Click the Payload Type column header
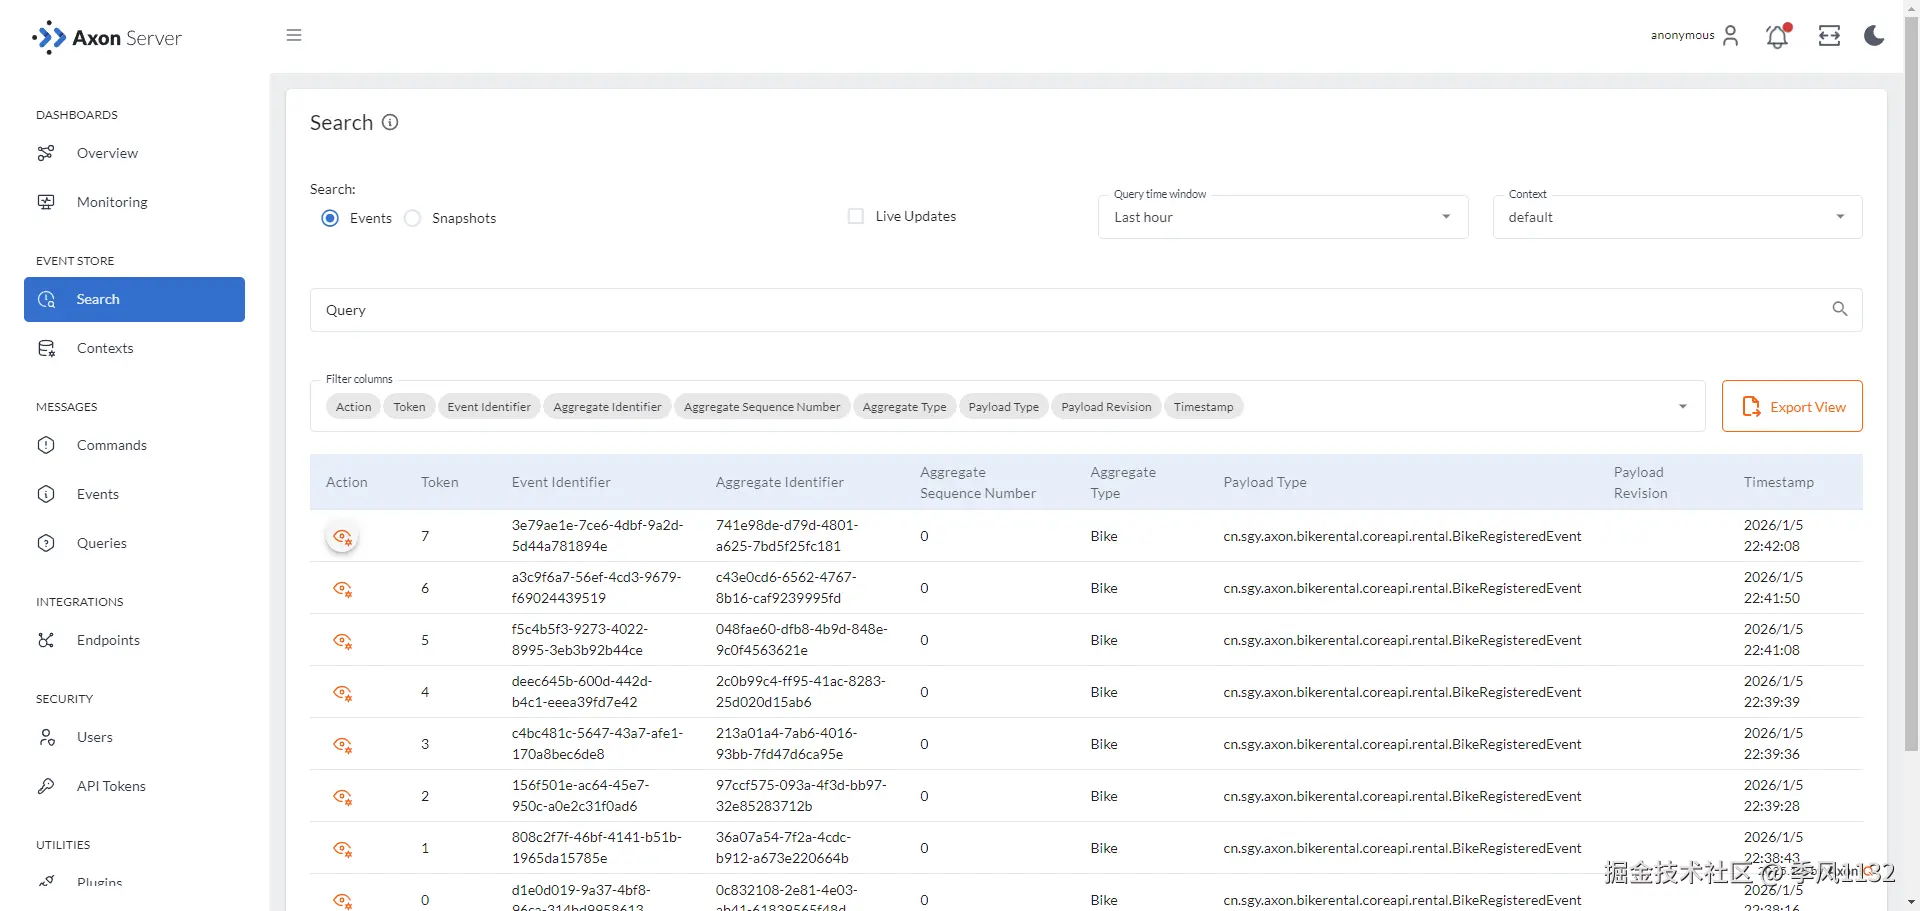This screenshot has height=911, width=1920. (1265, 482)
